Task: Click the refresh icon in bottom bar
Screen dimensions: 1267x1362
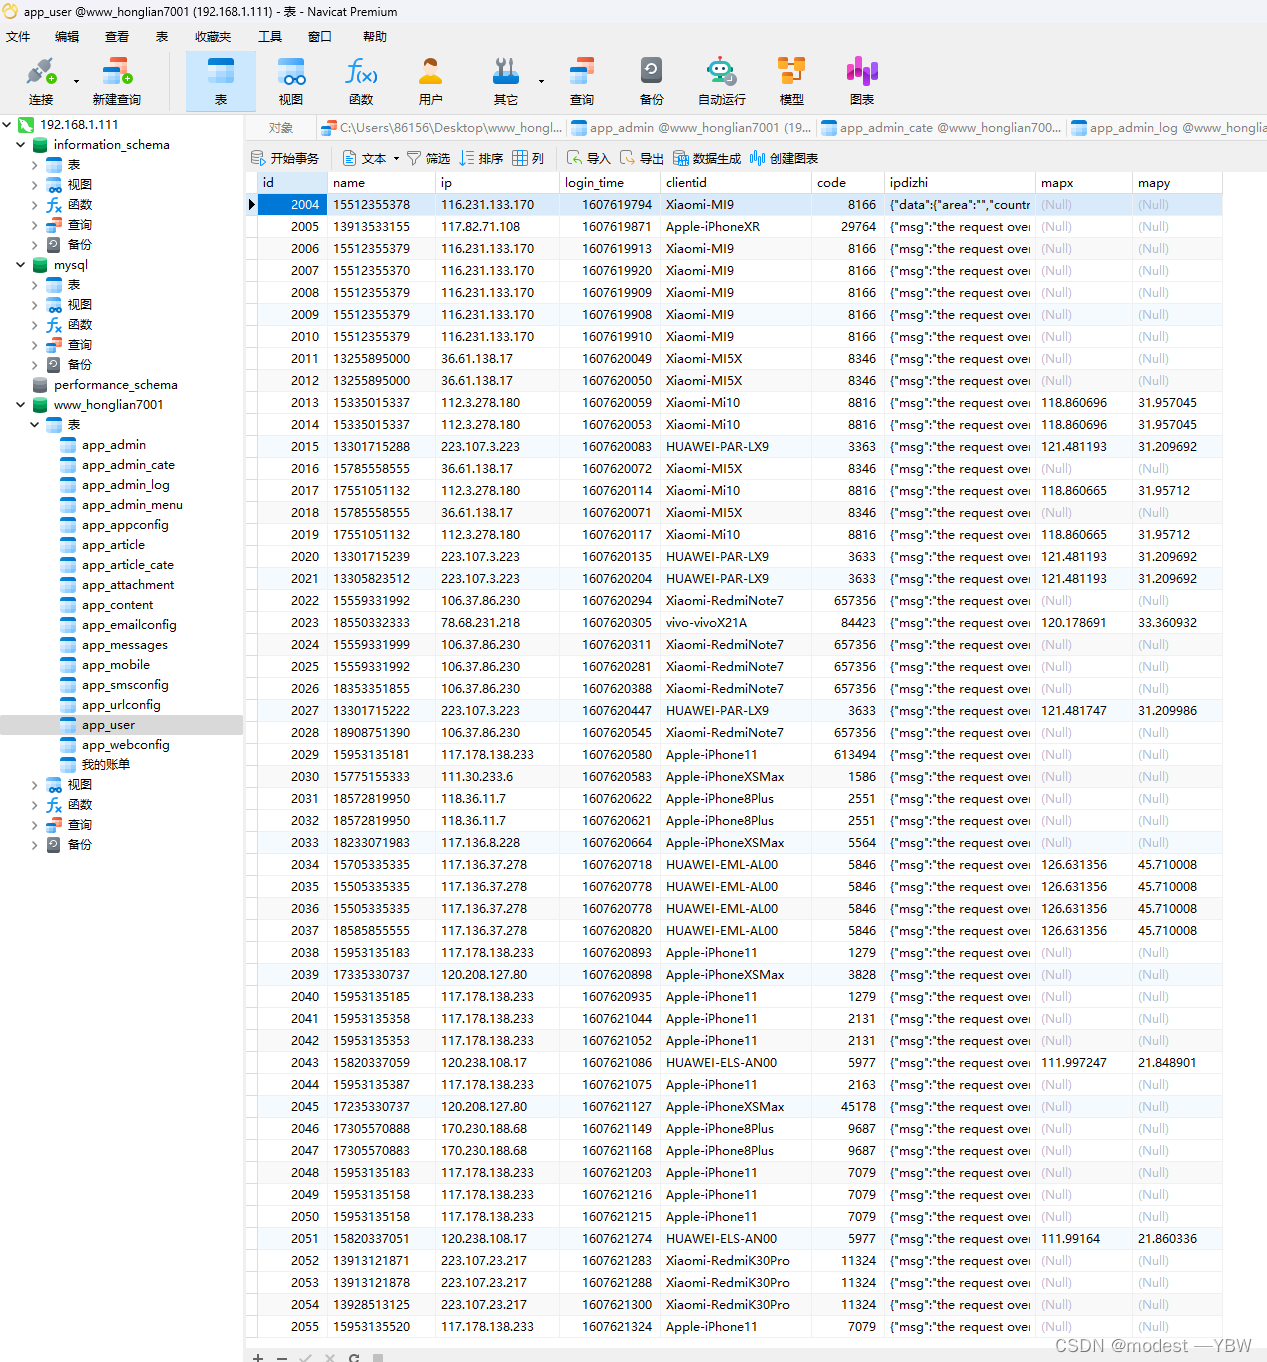Action: coord(354,1356)
